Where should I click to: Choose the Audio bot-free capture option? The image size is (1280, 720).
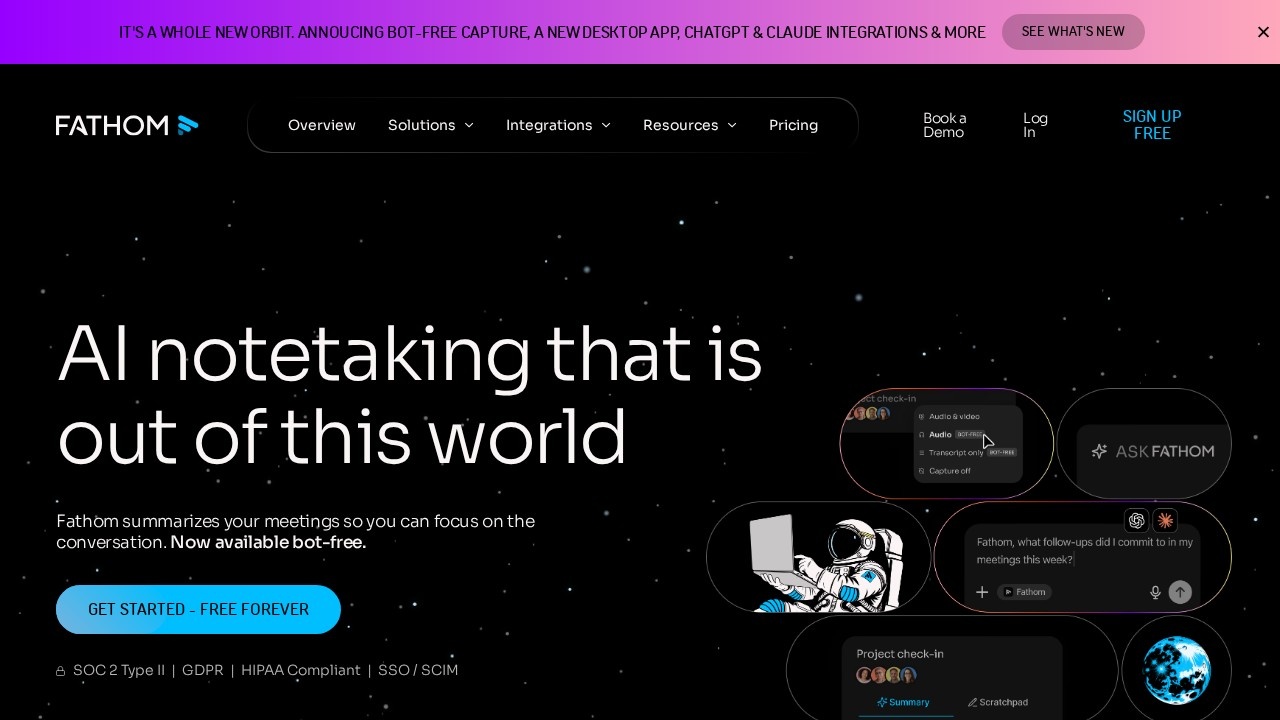(x=951, y=434)
